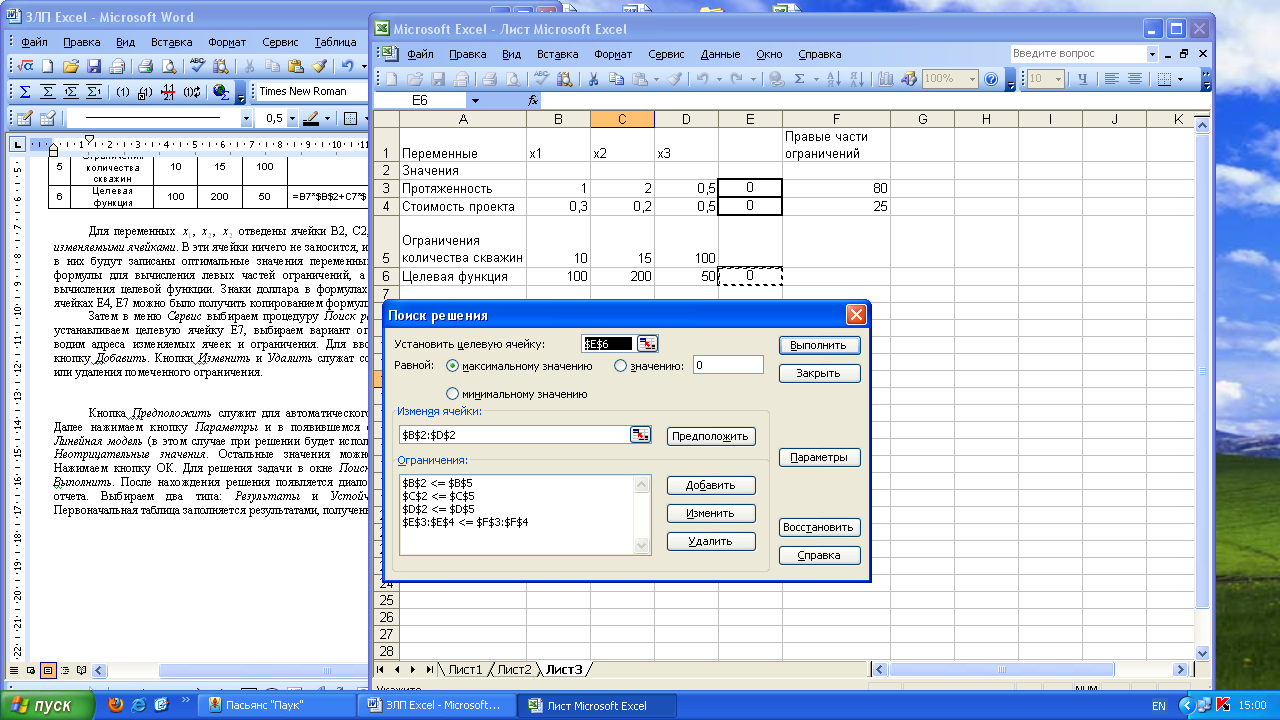
Task: Click AutoSum sigma icon in Excel toolbar
Action: pyautogui.click(x=799, y=79)
